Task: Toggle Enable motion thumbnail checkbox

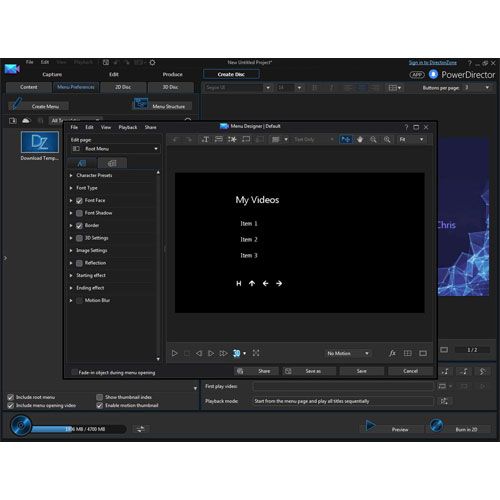Action: click(99, 405)
